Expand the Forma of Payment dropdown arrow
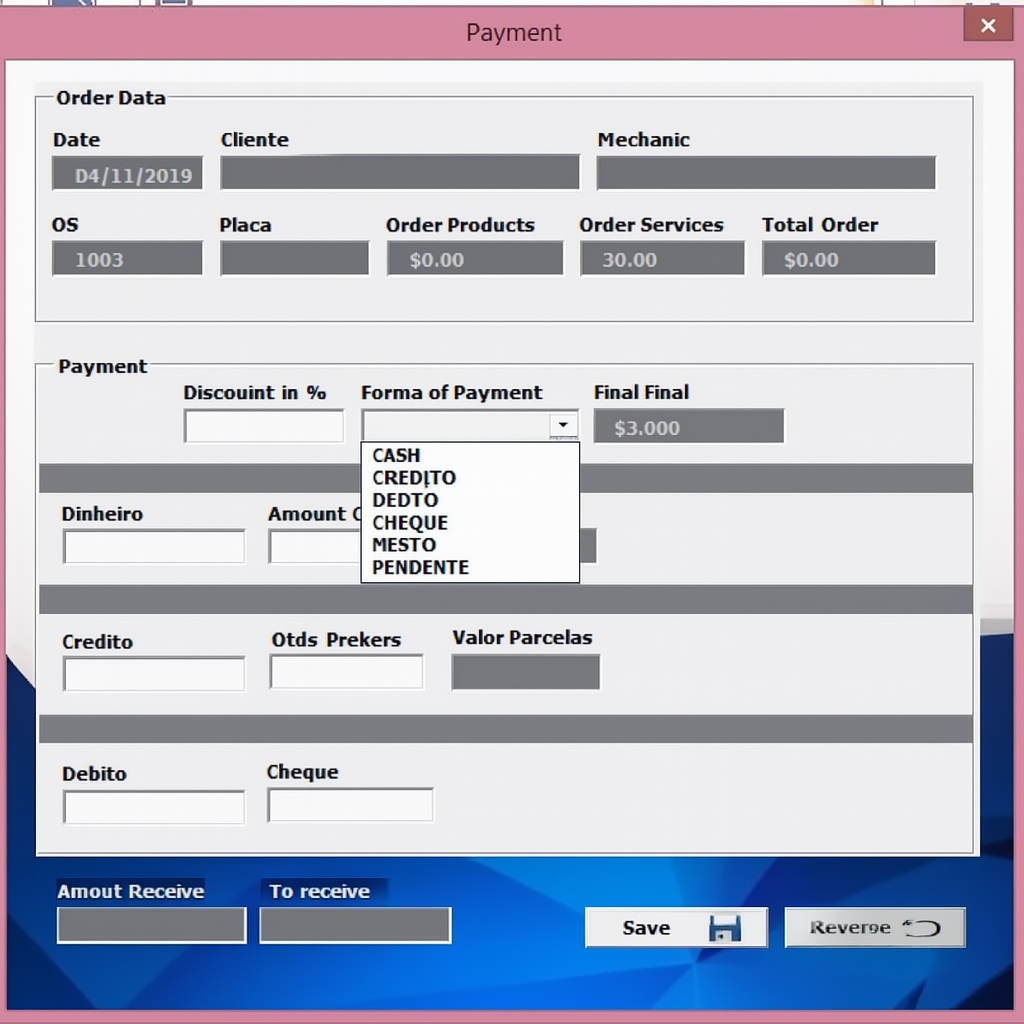The width and height of the screenshot is (1024, 1024). coord(564,426)
